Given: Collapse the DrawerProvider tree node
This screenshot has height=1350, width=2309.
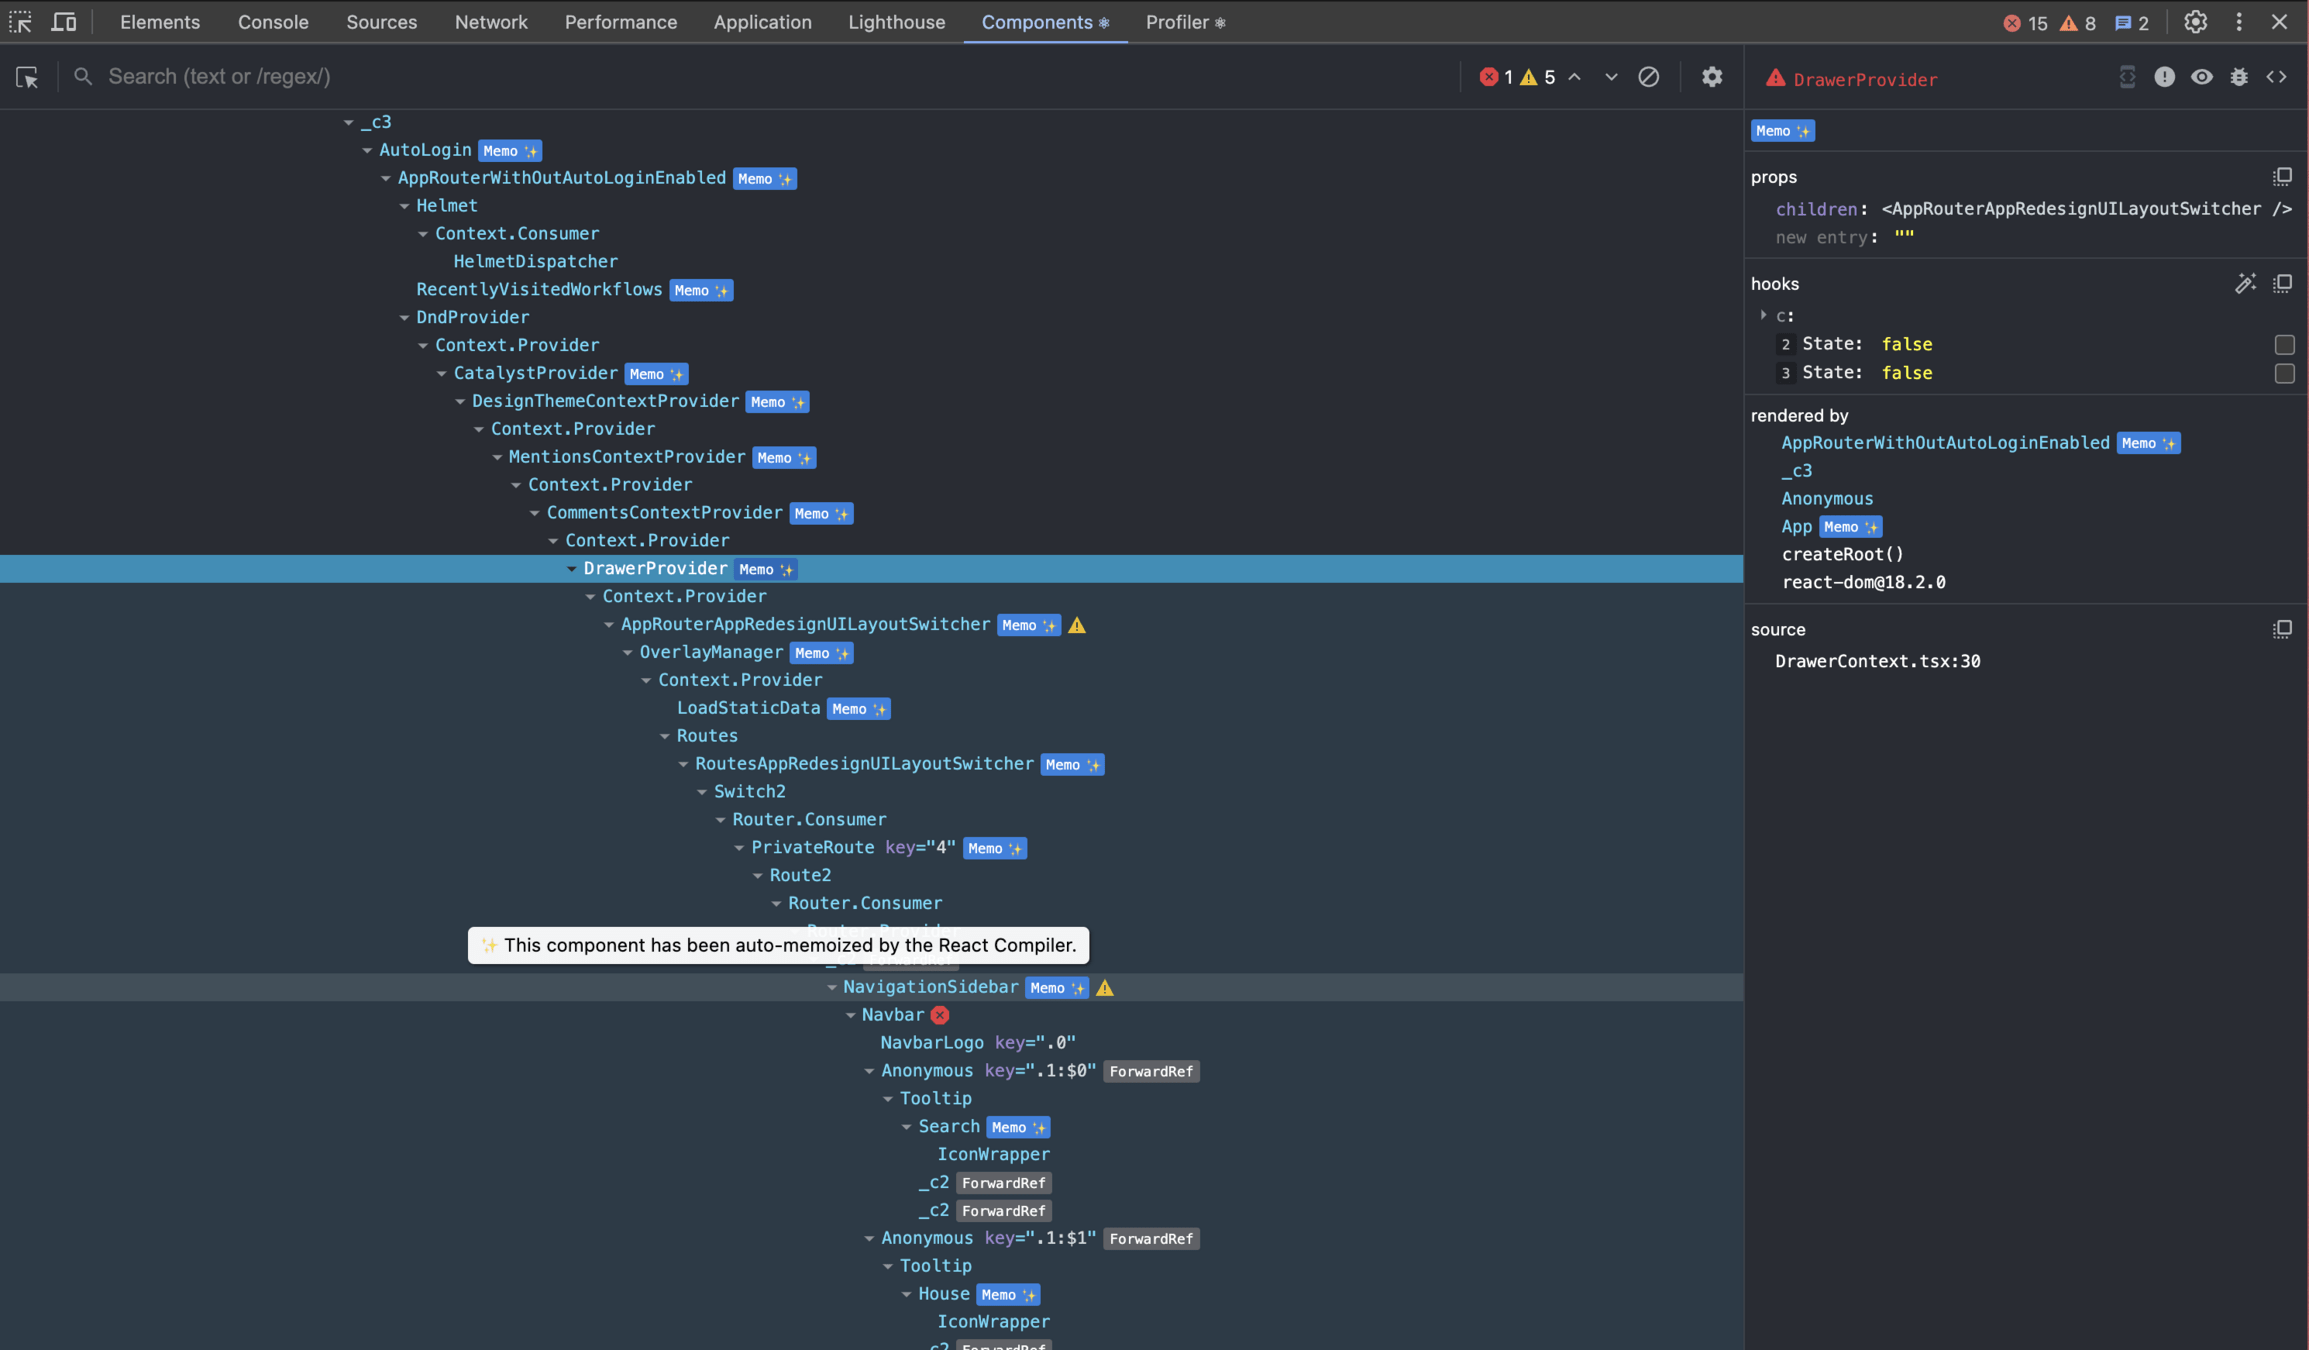Looking at the screenshot, I should click(x=572, y=569).
